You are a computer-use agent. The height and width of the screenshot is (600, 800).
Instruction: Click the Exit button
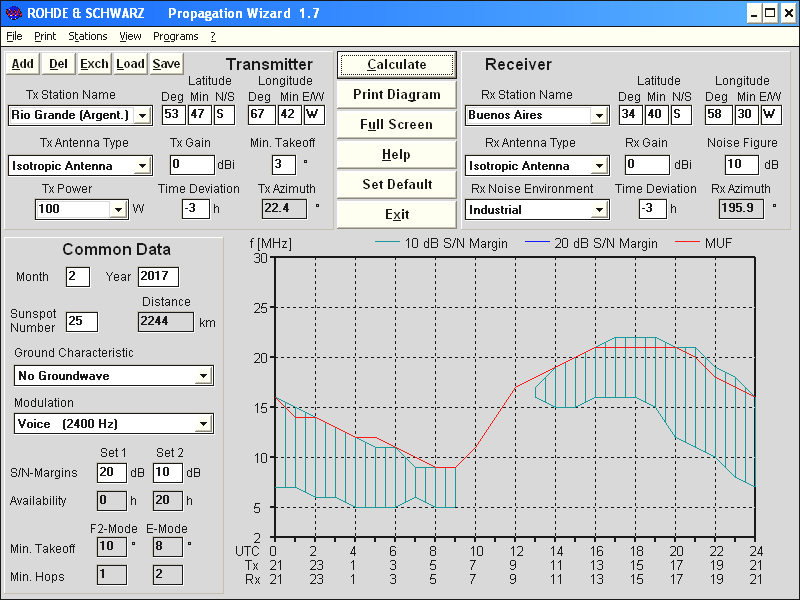(x=396, y=214)
